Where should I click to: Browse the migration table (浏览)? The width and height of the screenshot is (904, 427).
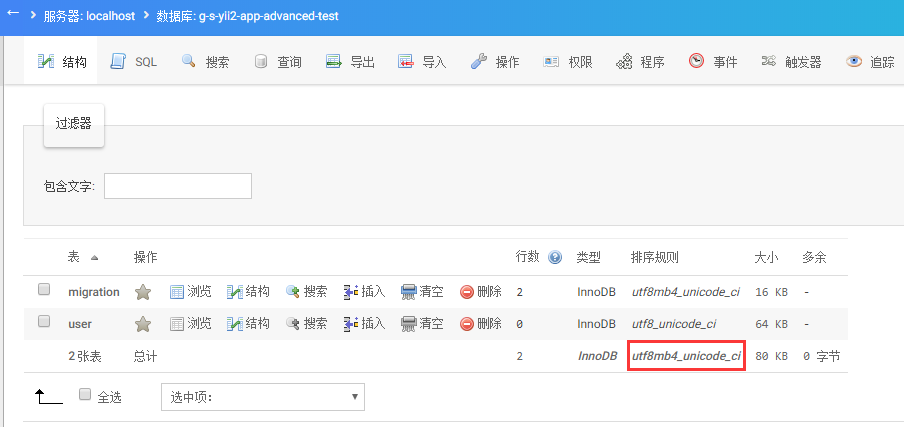(x=191, y=292)
